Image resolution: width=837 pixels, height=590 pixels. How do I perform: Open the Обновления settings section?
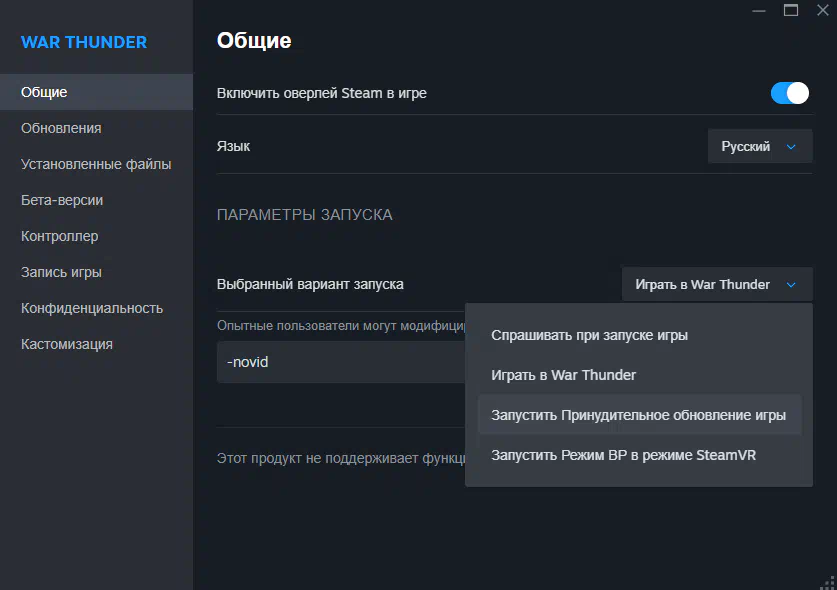click(61, 128)
